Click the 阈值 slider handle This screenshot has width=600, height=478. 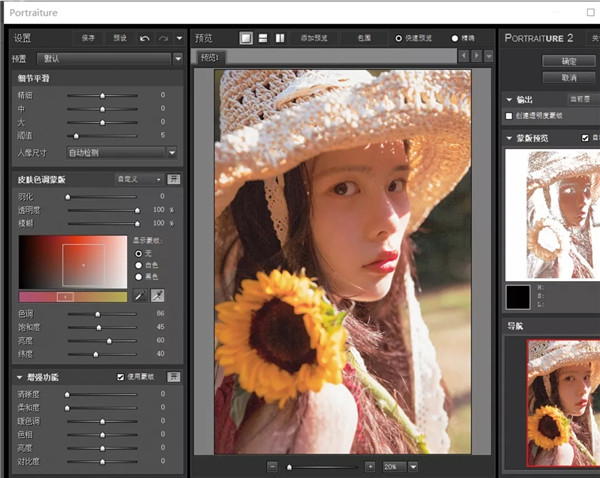[x=76, y=136]
